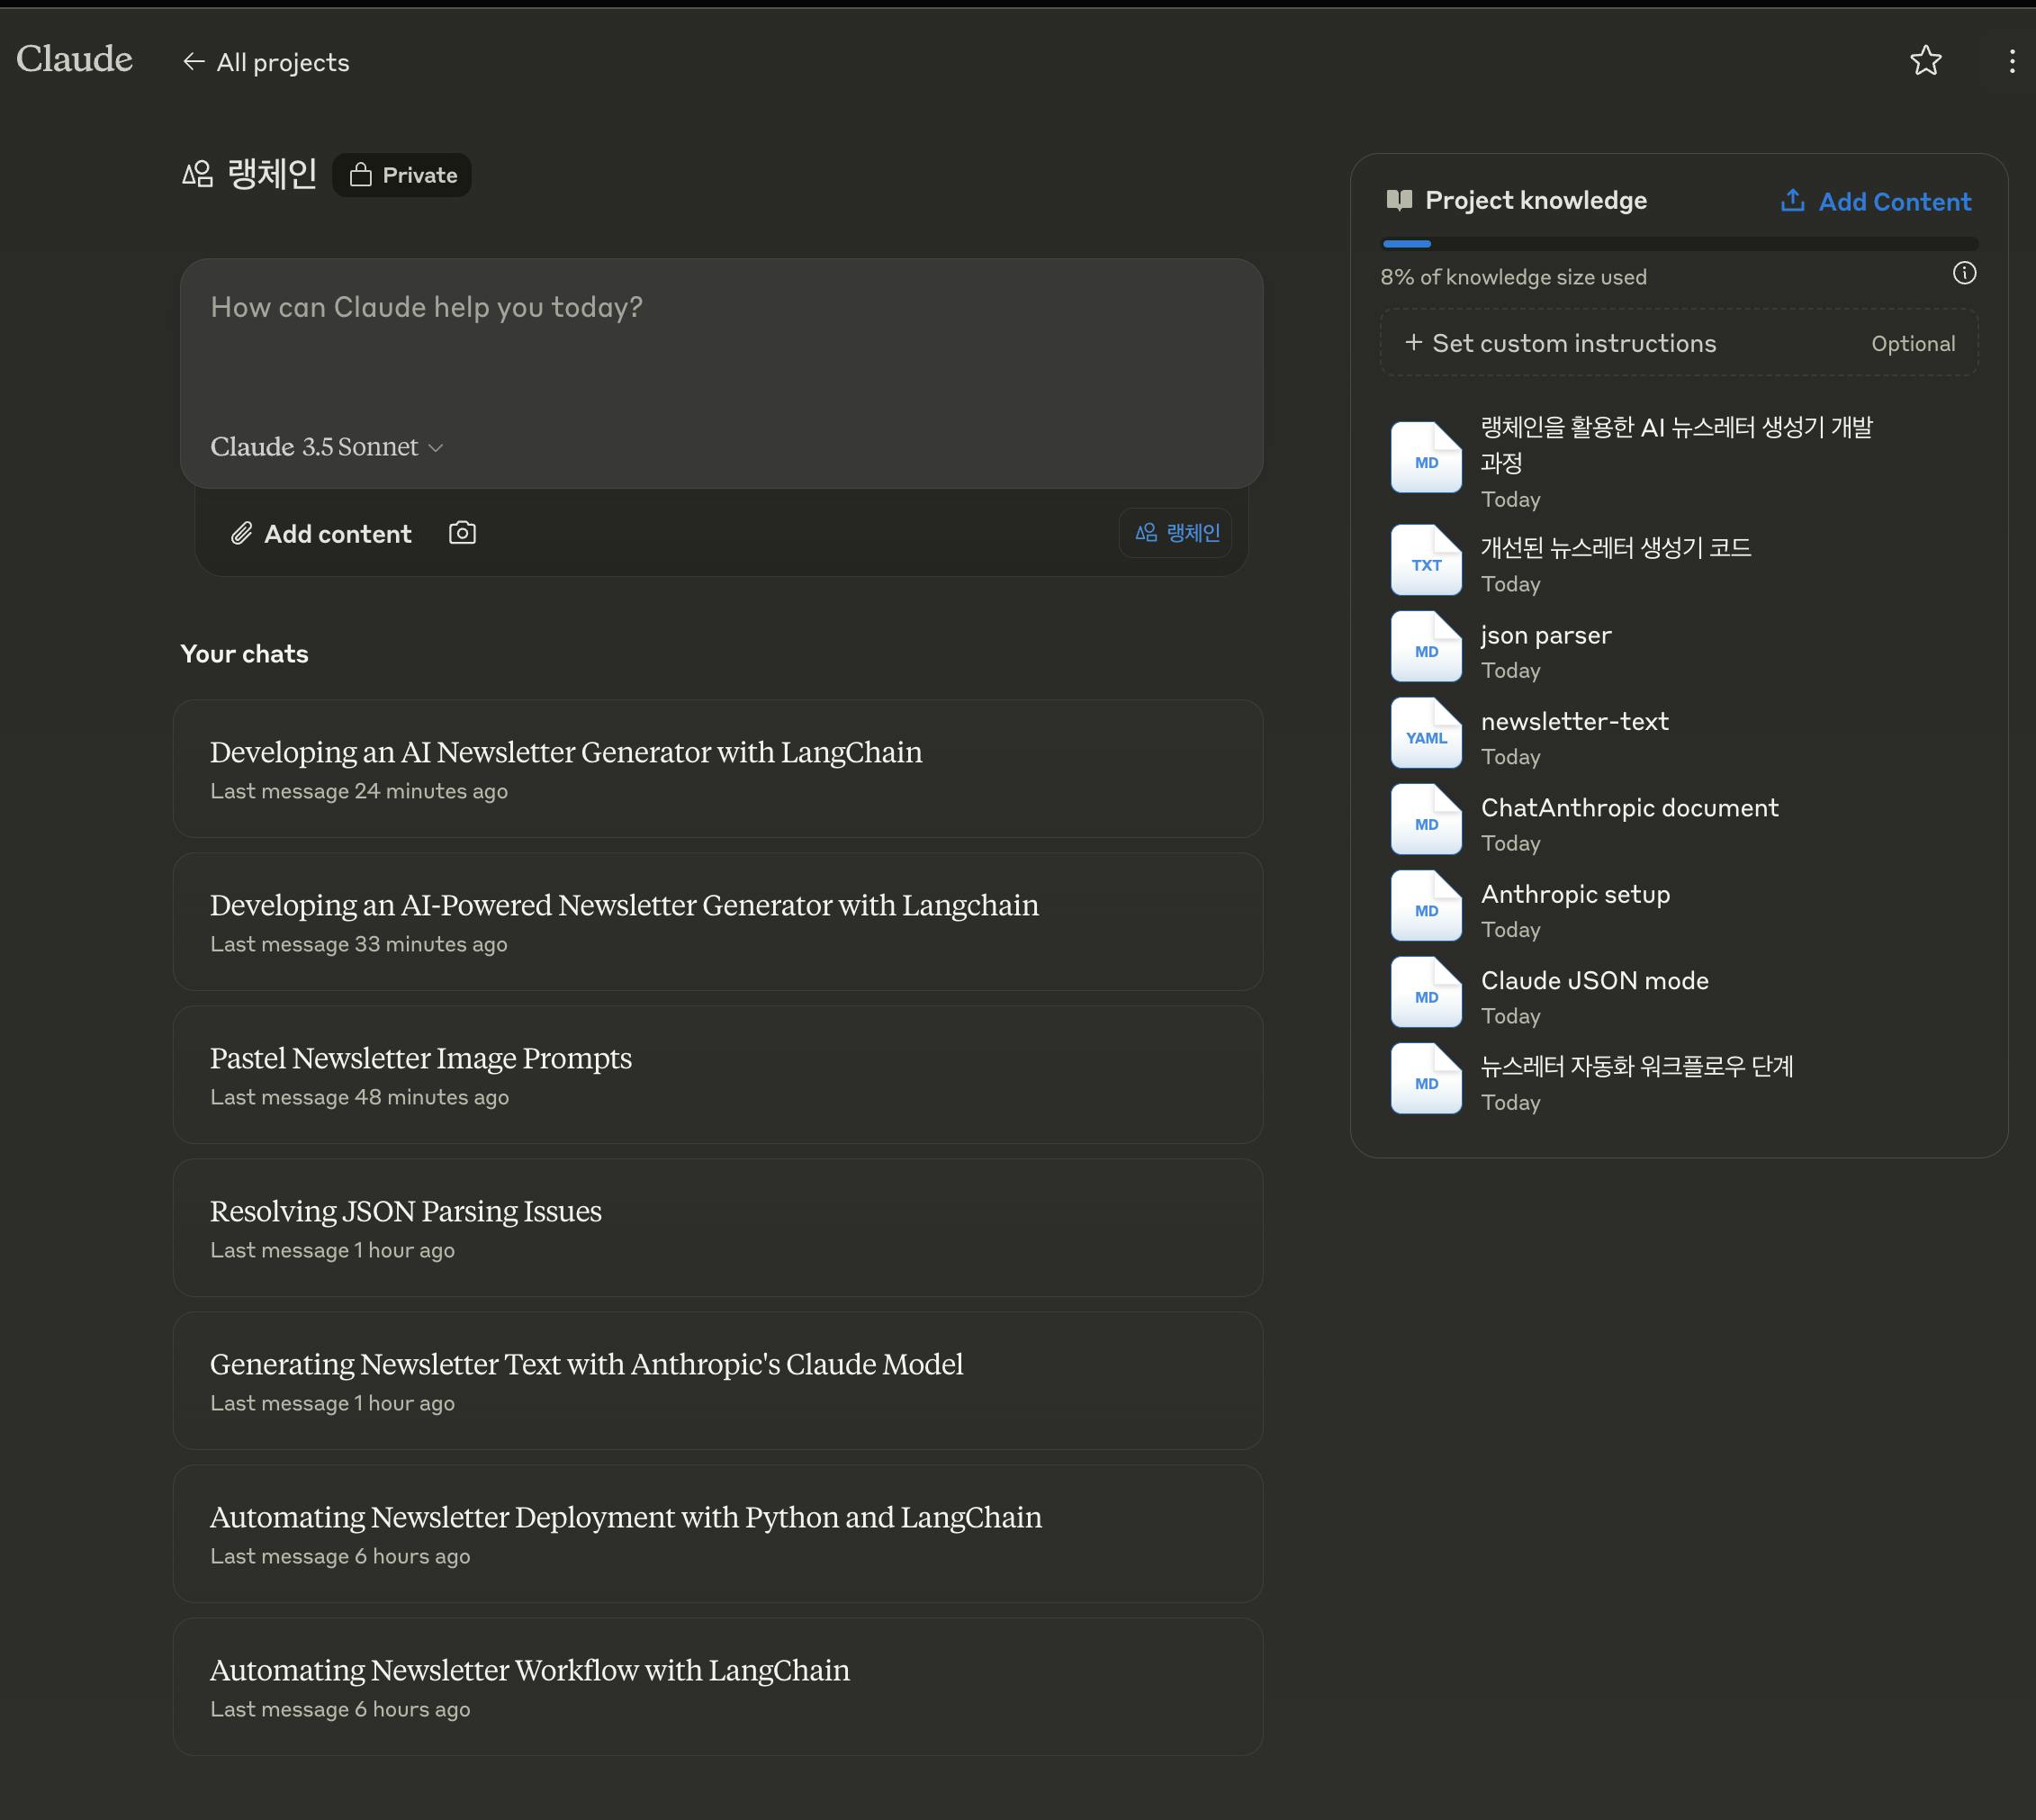
Task: Click the Private visibility badge
Action: click(402, 175)
